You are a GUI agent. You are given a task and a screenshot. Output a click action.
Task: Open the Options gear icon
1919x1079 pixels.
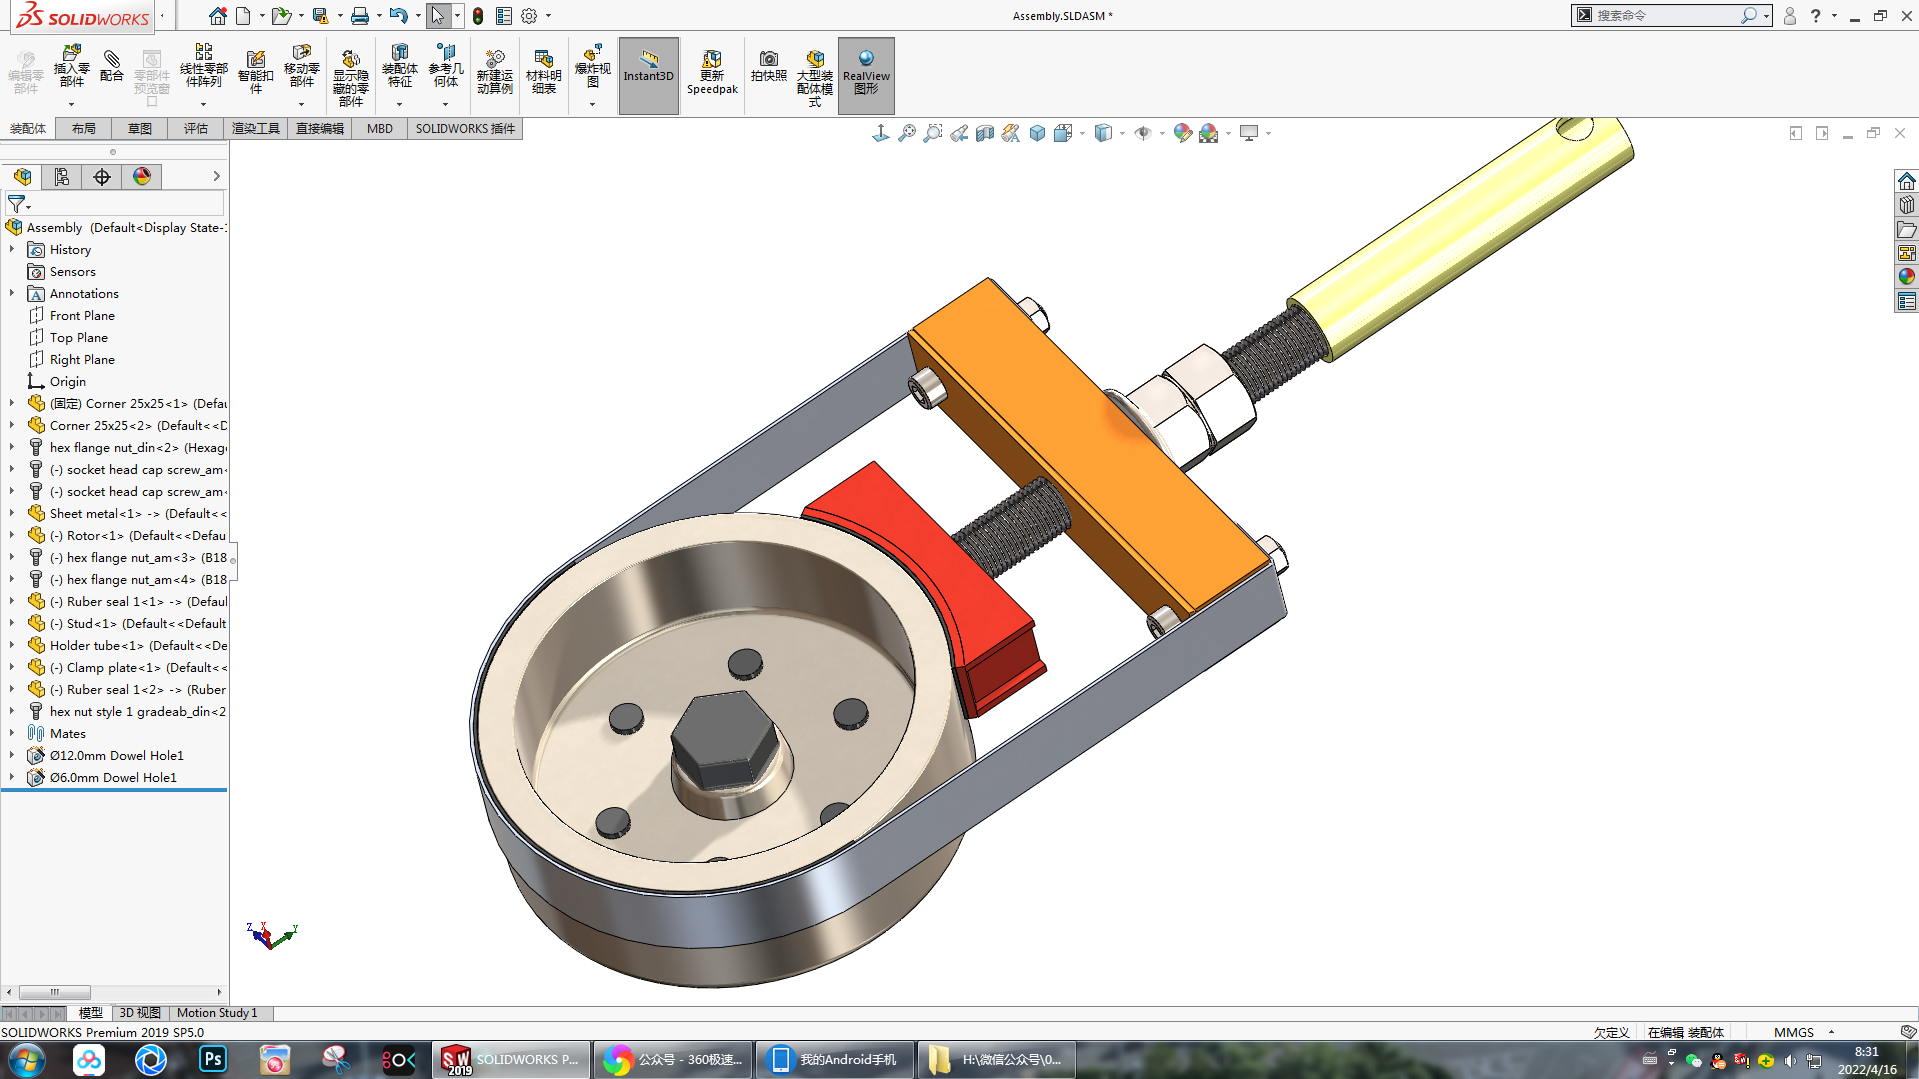(529, 16)
